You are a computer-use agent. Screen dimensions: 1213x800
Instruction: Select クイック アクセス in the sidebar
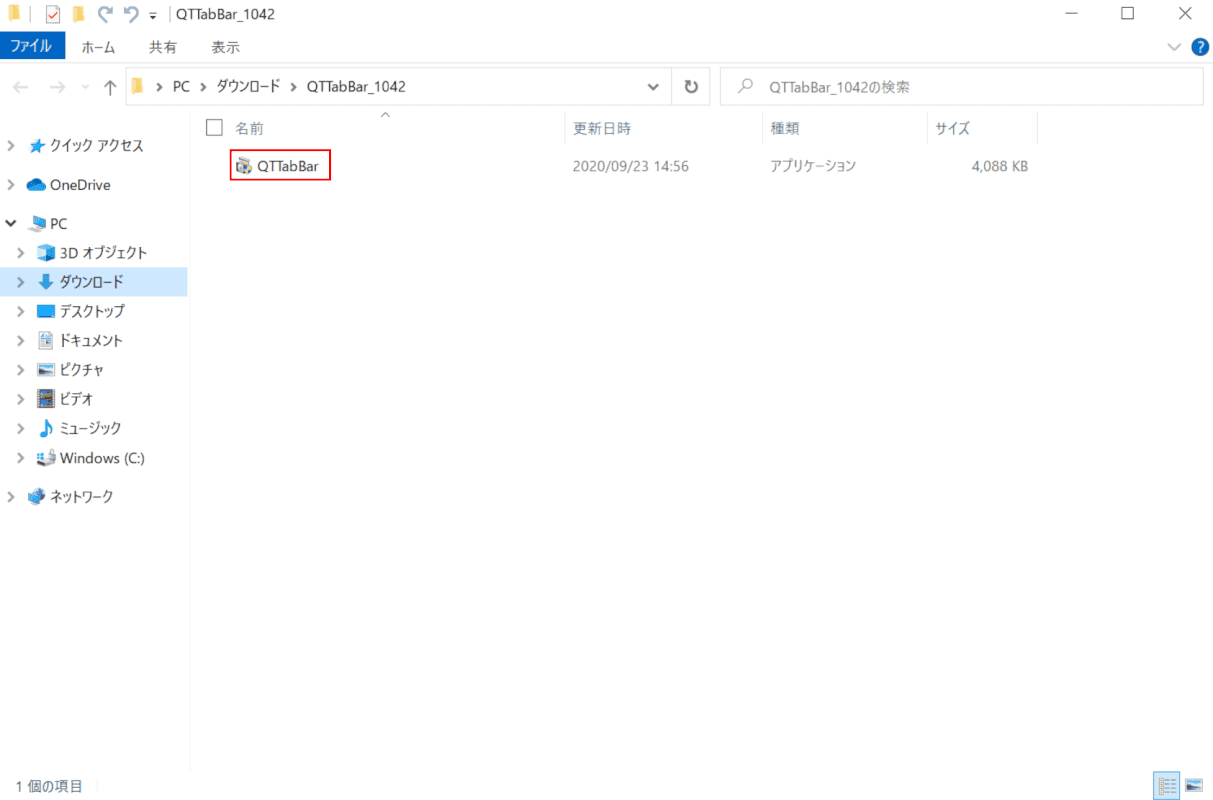click(x=96, y=145)
